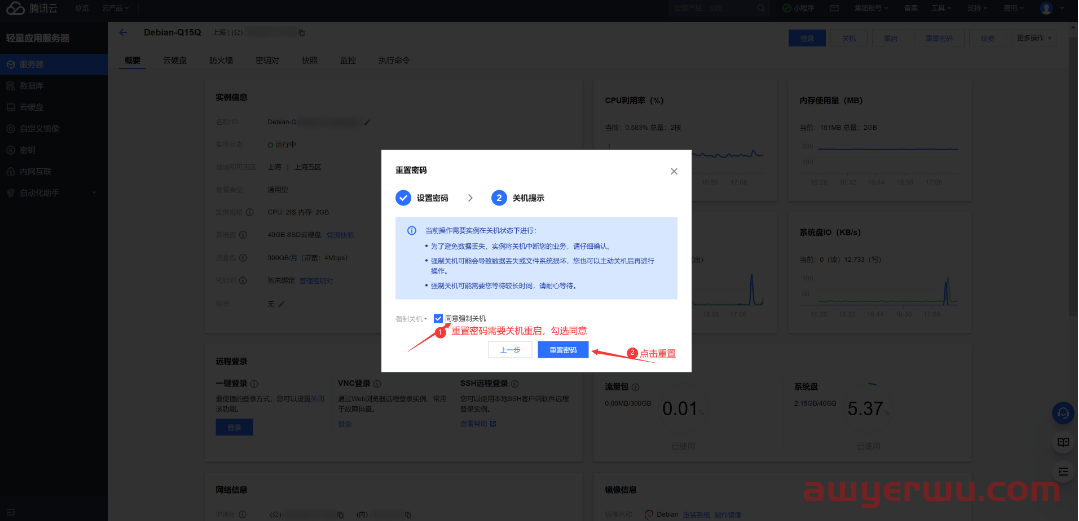Click the top-right blue 登录 button
1079x521 pixels.
click(807, 39)
